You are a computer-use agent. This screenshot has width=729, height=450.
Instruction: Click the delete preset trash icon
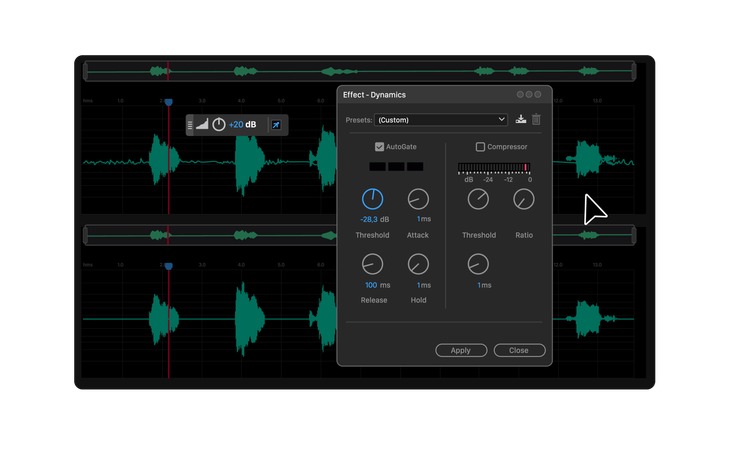[x=536, y=120]
